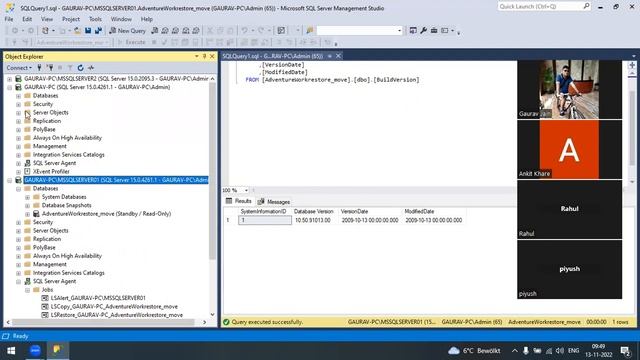Expand Database Snapshots folder
The image size is (640, 360).
[x=27, y=205]
